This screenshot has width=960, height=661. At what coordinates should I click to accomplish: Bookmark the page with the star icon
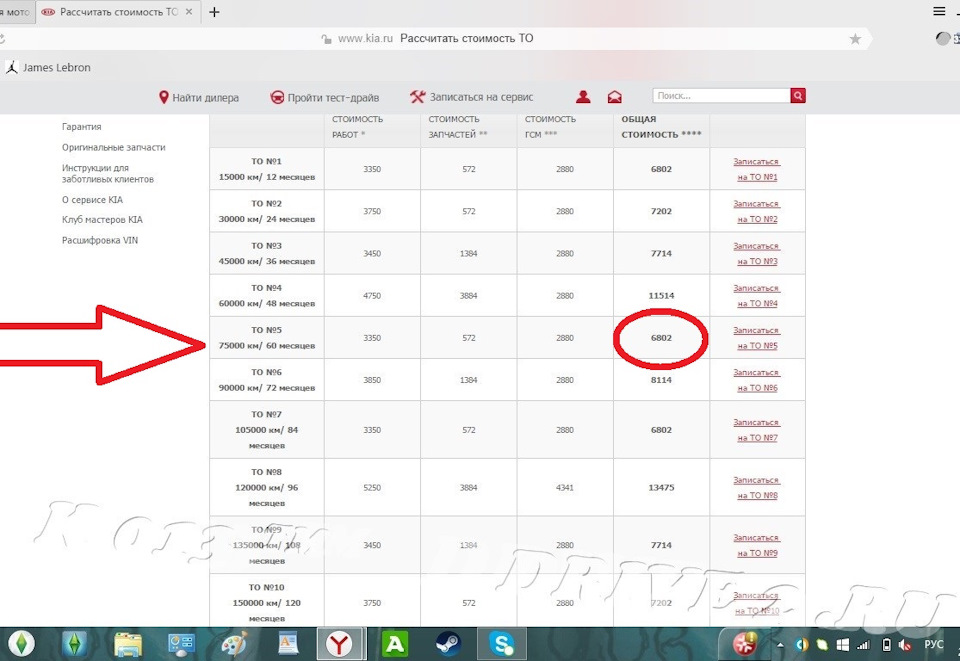(x=855, y=39)
